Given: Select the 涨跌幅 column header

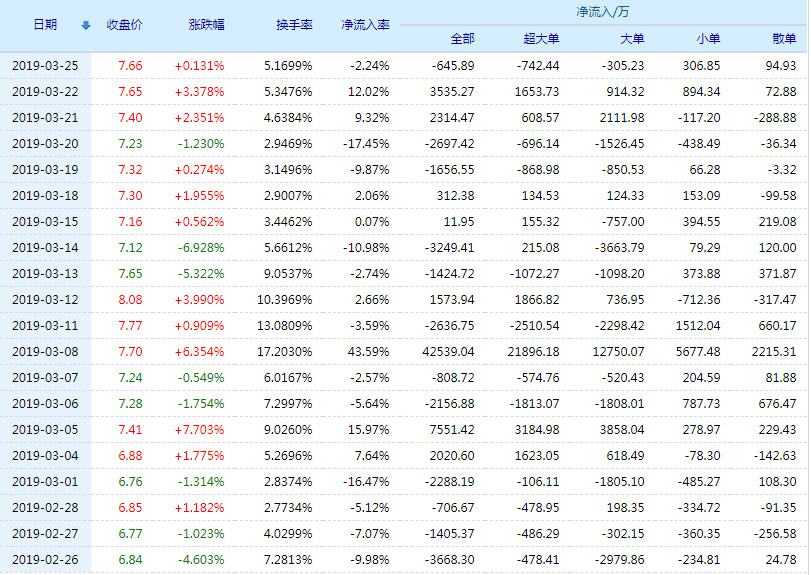Looking at the screenshot, I should pyautogui.click(x=206, y=25).
